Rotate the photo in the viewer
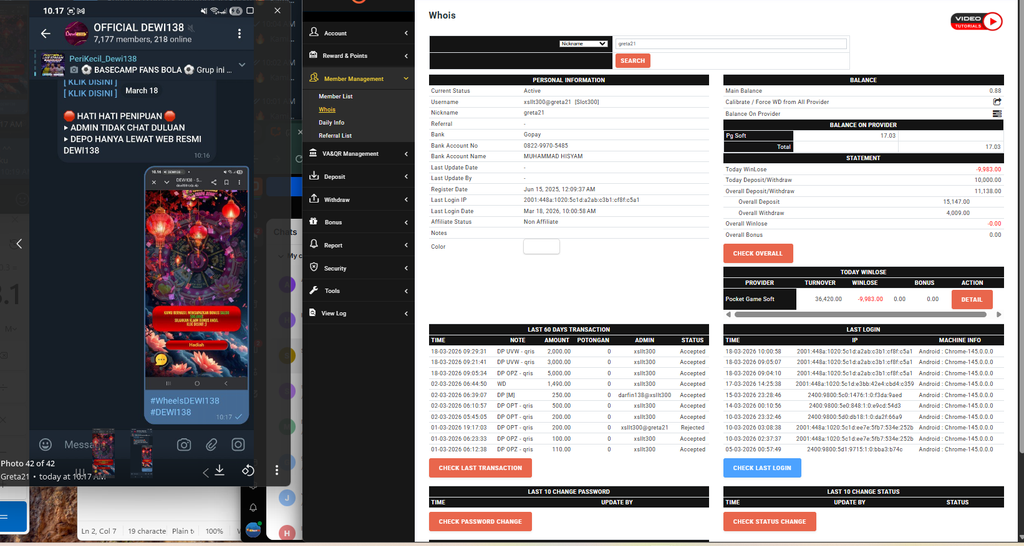The height and width of the screenshot is (546, 1024). click(x=248, y=470)
